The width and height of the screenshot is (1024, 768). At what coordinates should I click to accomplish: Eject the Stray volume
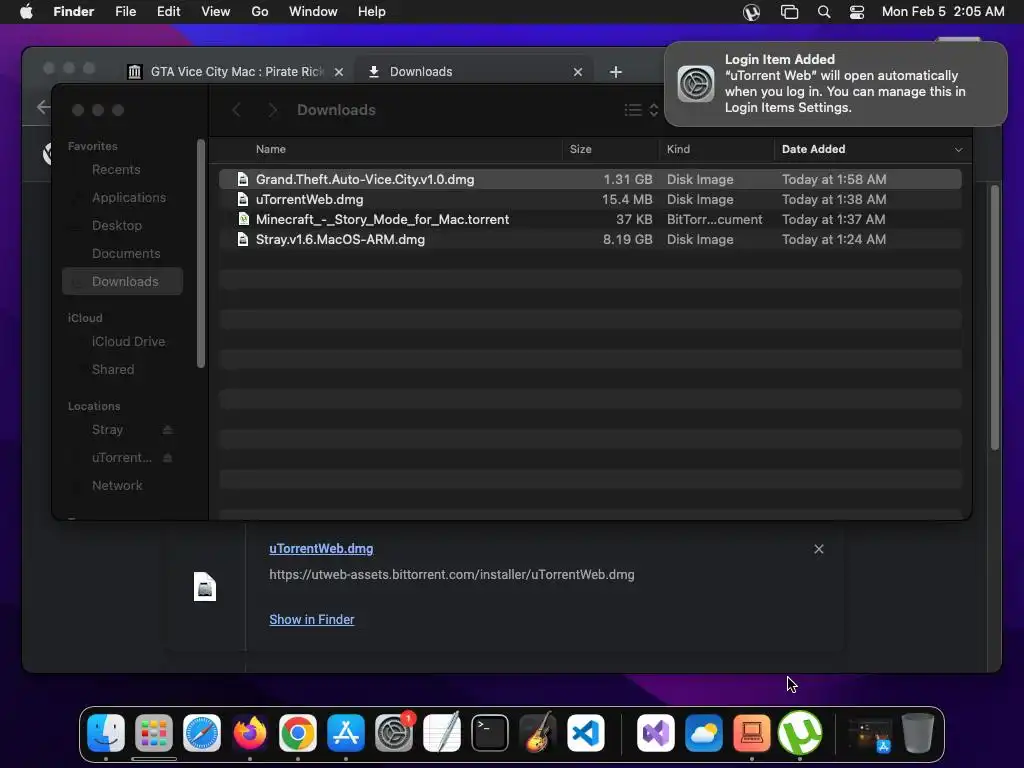(167, 430)
